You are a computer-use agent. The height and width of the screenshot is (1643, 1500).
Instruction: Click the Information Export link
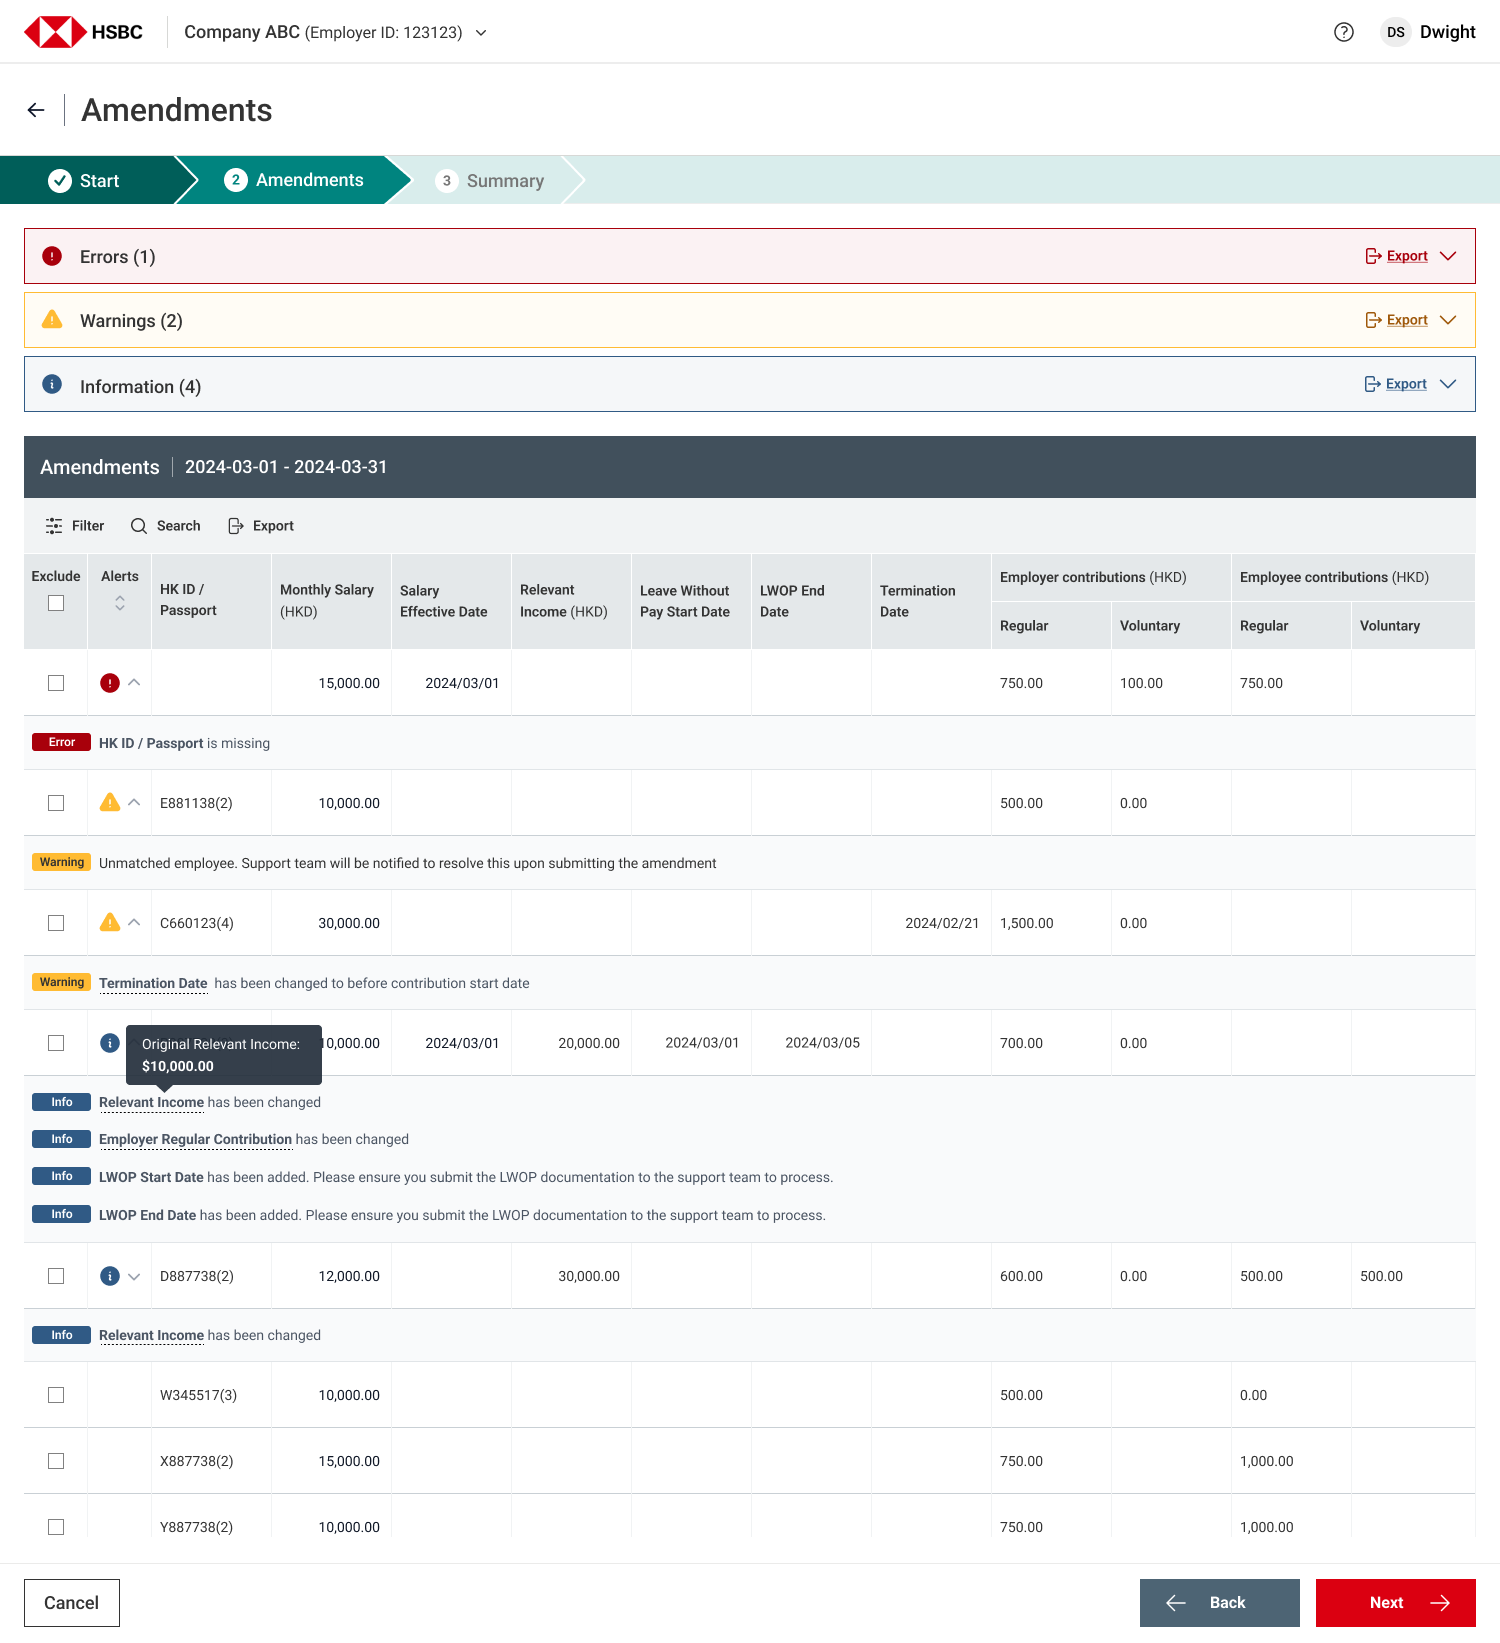1396,384
